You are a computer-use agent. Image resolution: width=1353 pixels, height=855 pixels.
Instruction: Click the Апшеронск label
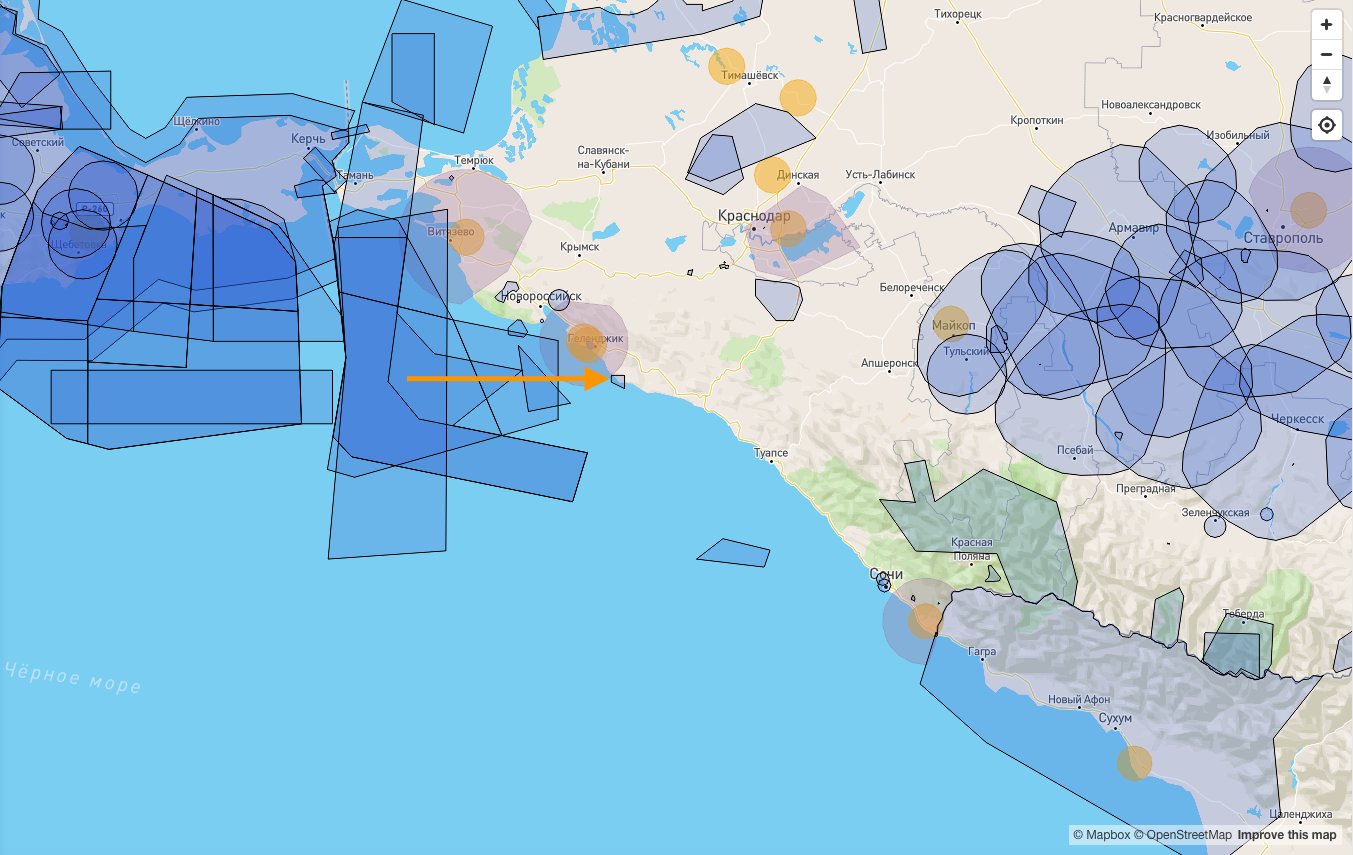click(x=889, y=363)
